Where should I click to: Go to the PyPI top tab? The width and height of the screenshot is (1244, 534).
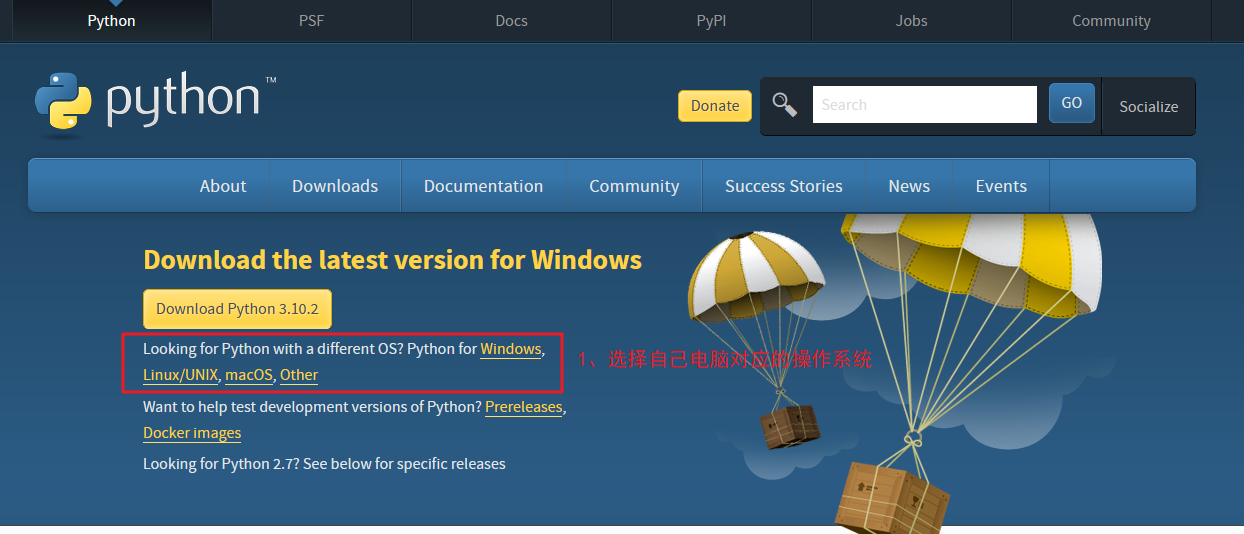point(712,21)
